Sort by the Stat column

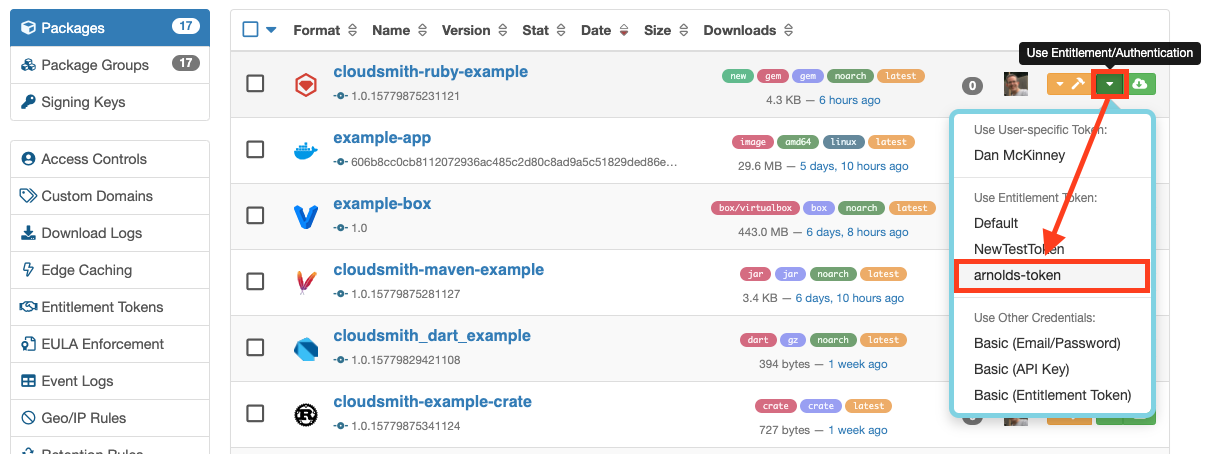[x=544, y=30]
